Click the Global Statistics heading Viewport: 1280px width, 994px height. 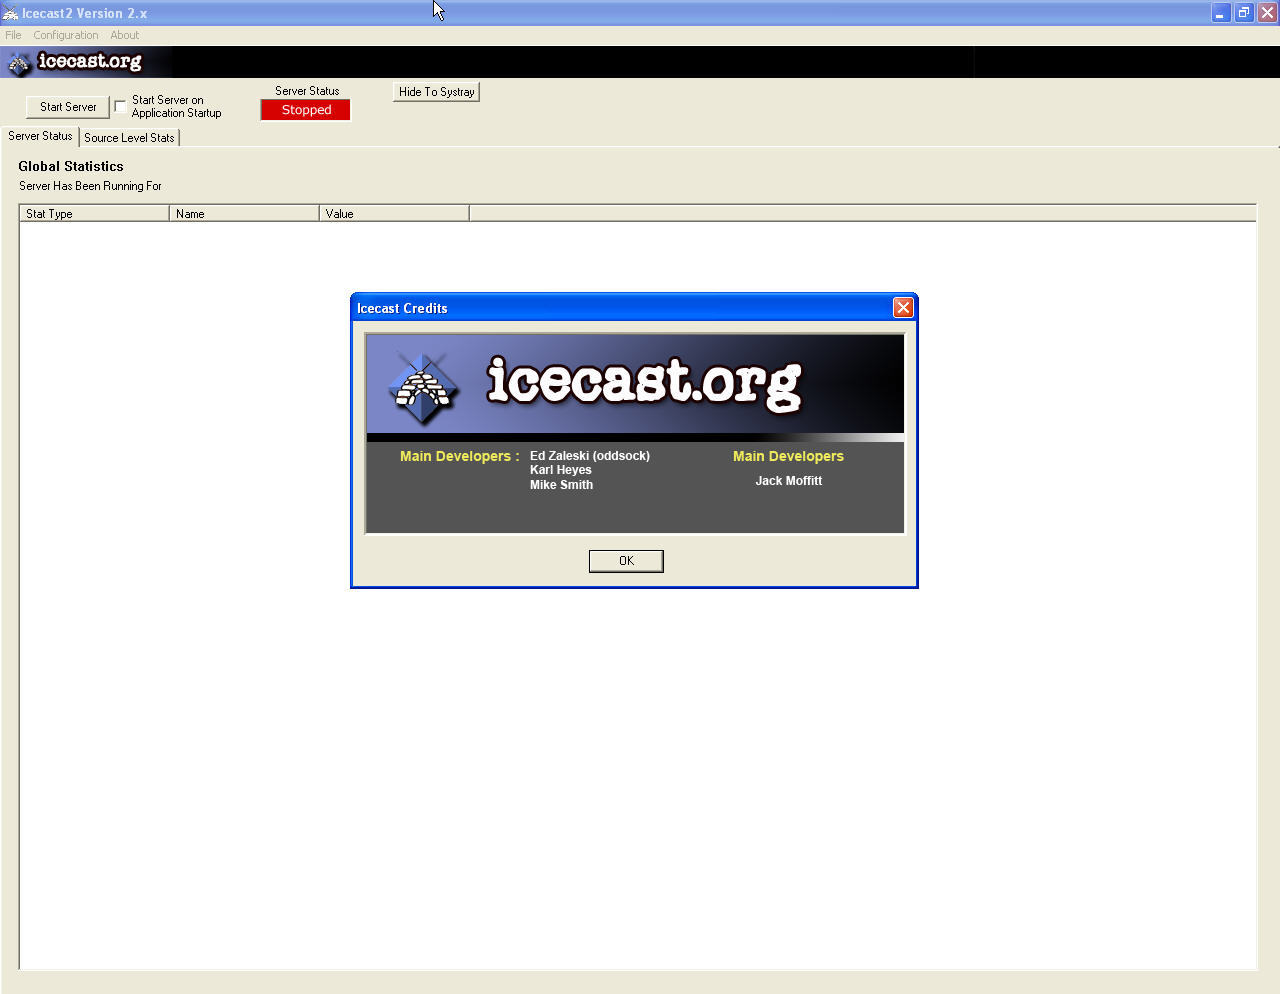(x=71, y=166)
